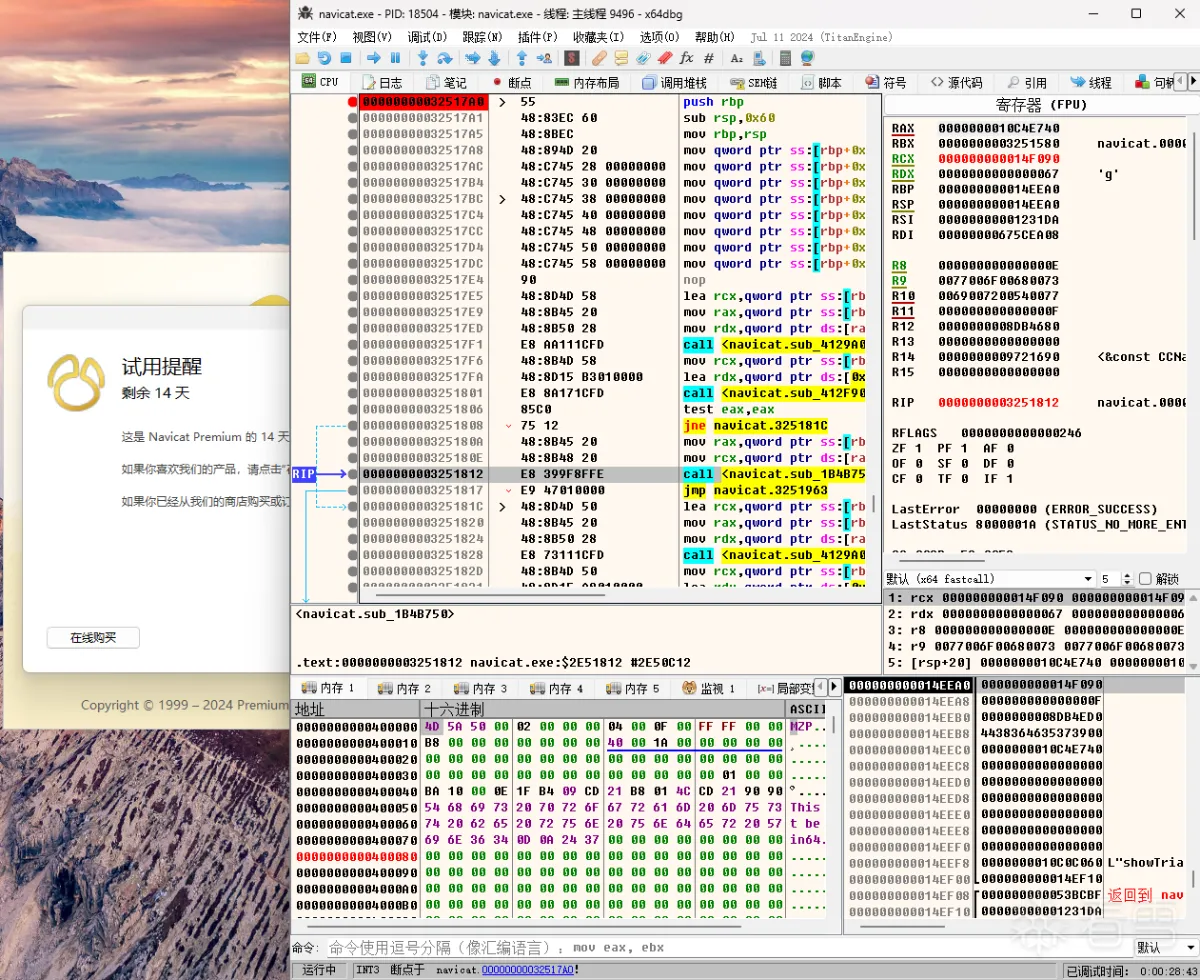Viewport: 1200px width, 980px height.
Task: Click the step into toolbar icon
Action: (x=423, y=59)
